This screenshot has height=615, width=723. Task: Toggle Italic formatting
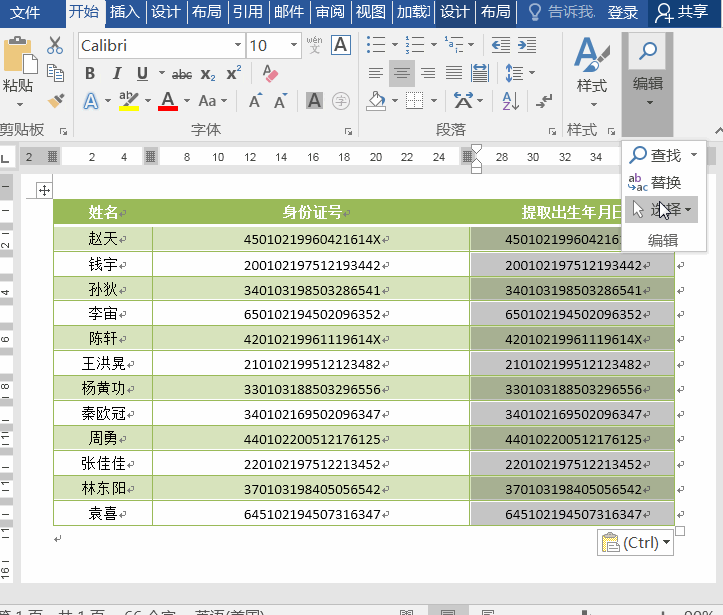click(x=117, y=73)
